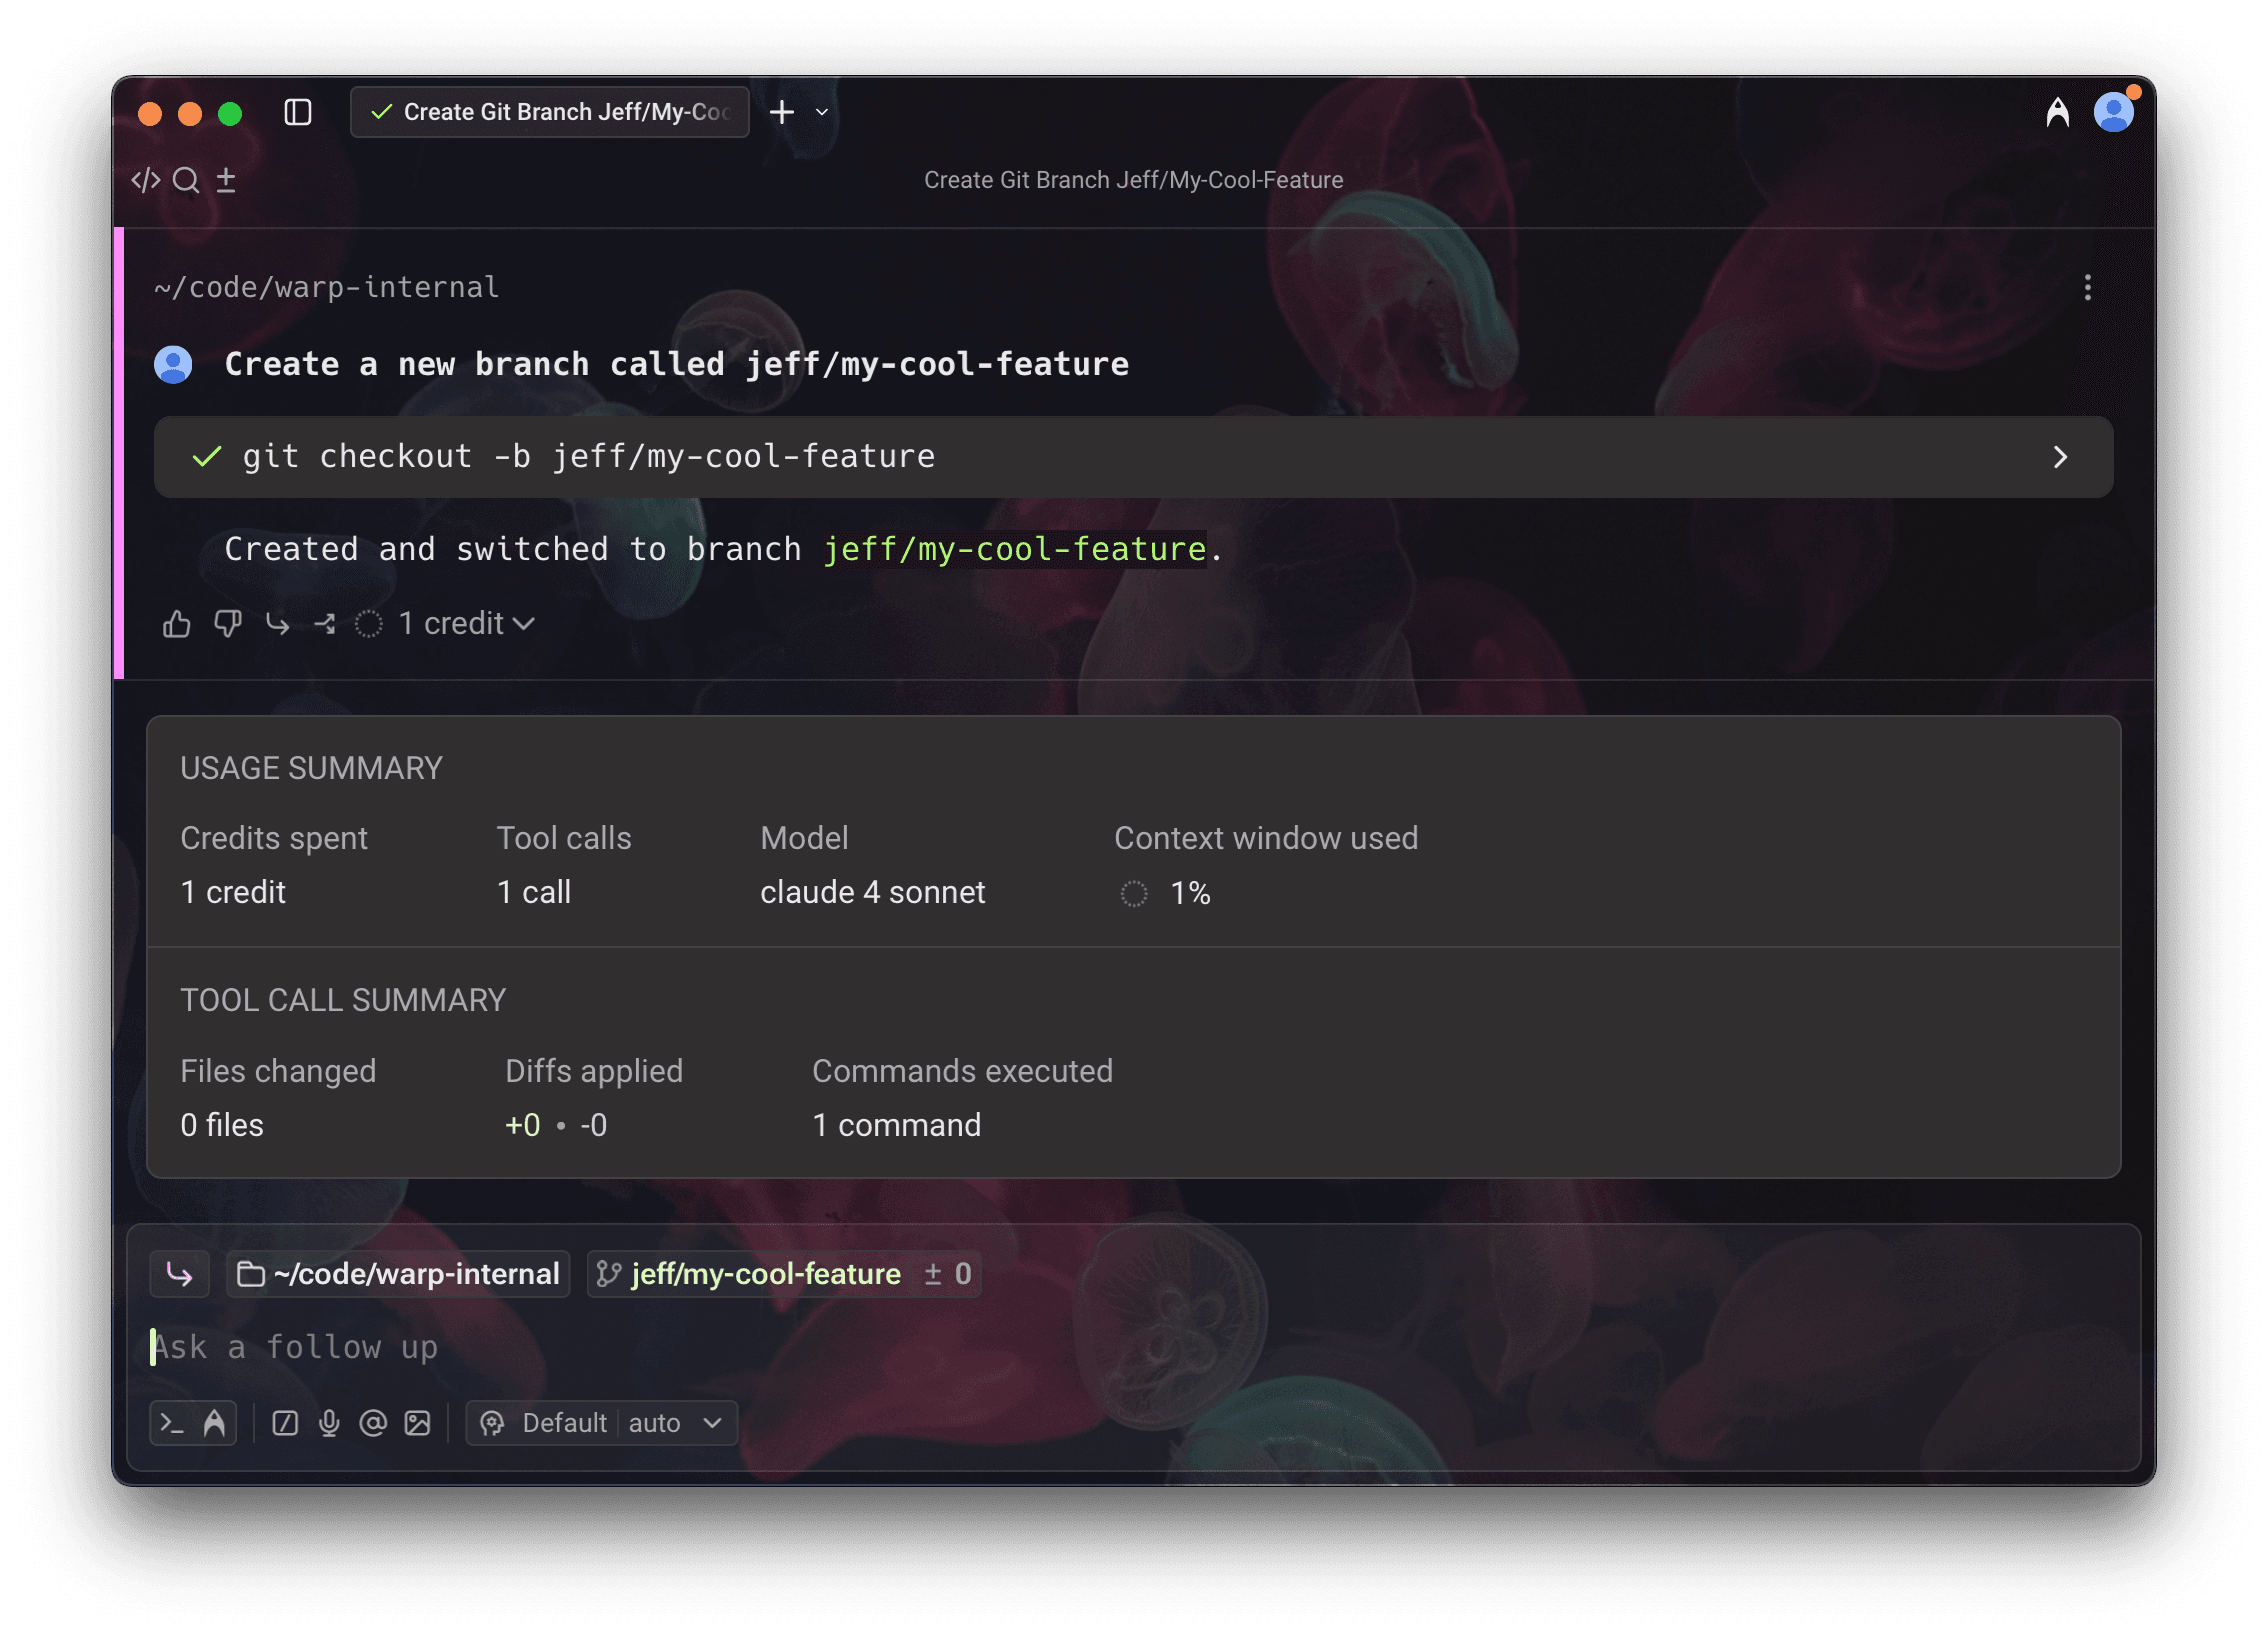This screenshot has width=2268, height=1634.
Task: Click the @ context mention icon
Action: (373, 1423)
